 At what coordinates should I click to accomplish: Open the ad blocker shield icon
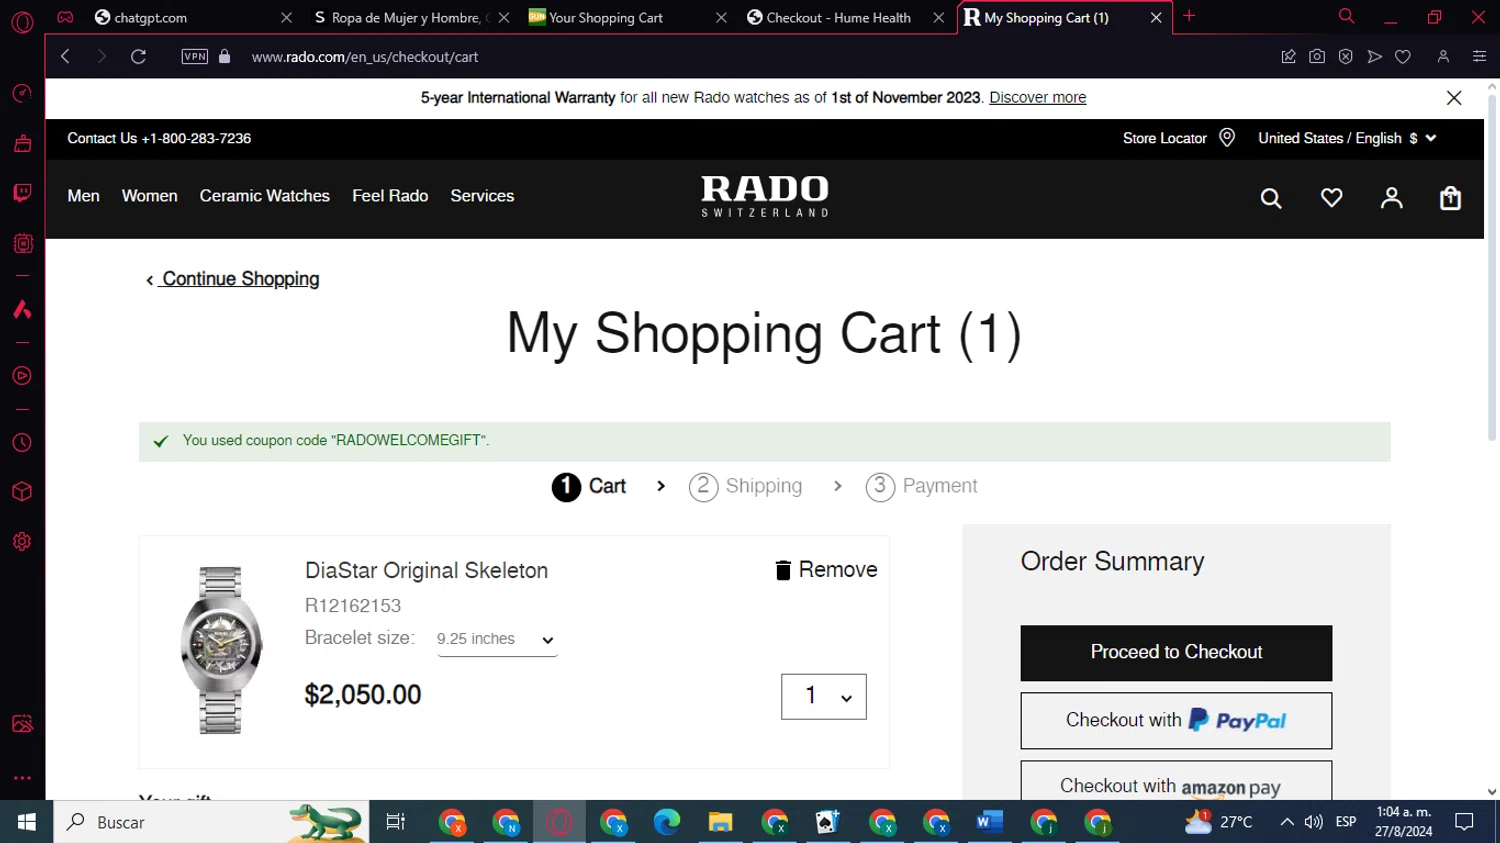[x=1346, y=57]
